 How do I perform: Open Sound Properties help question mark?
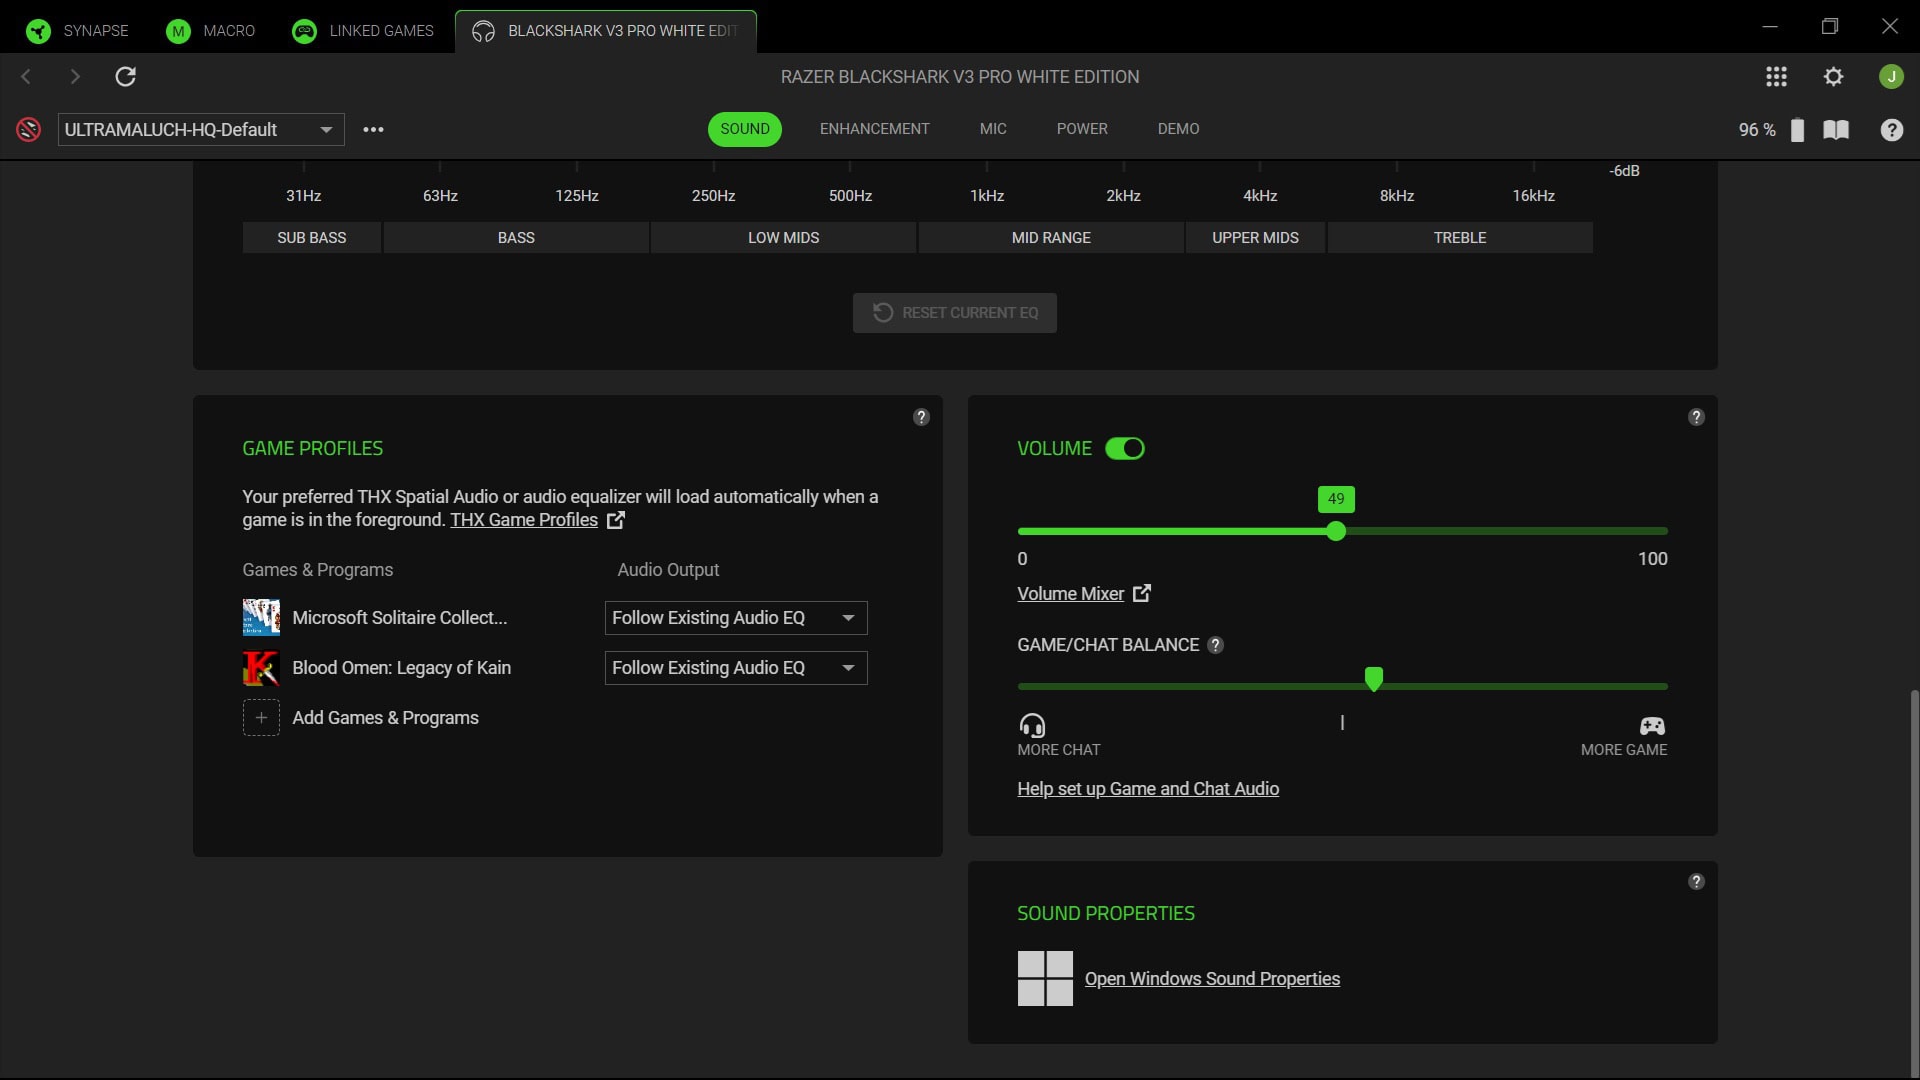coord(1696,882)
